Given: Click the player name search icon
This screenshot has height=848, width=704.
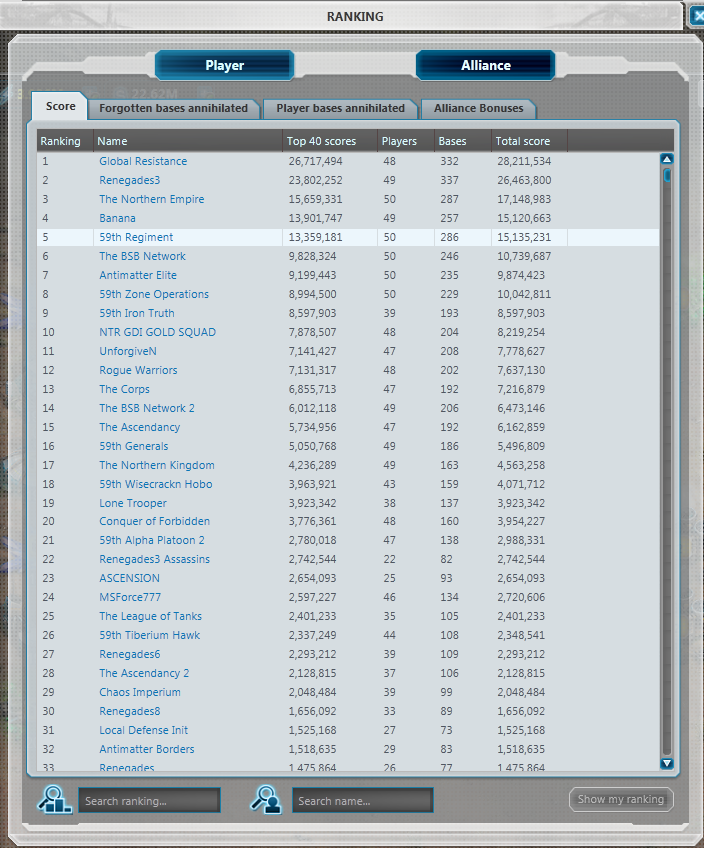Looking at the screenshot, I should (266, 799).
